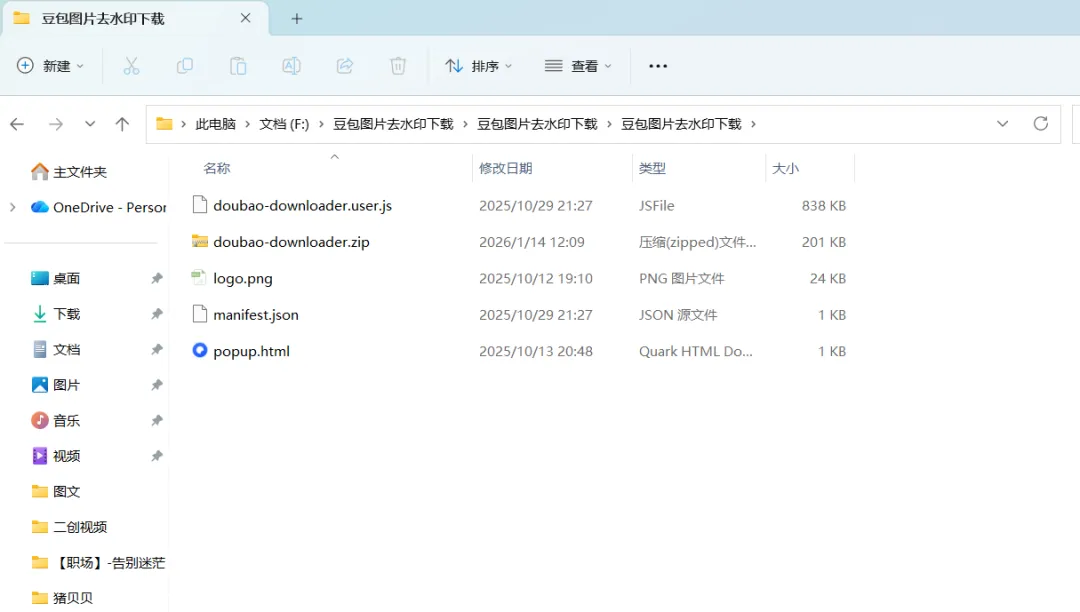
Task: Open the three-dots more options menu
Action: pyautogui.click(x=658, y=66)
